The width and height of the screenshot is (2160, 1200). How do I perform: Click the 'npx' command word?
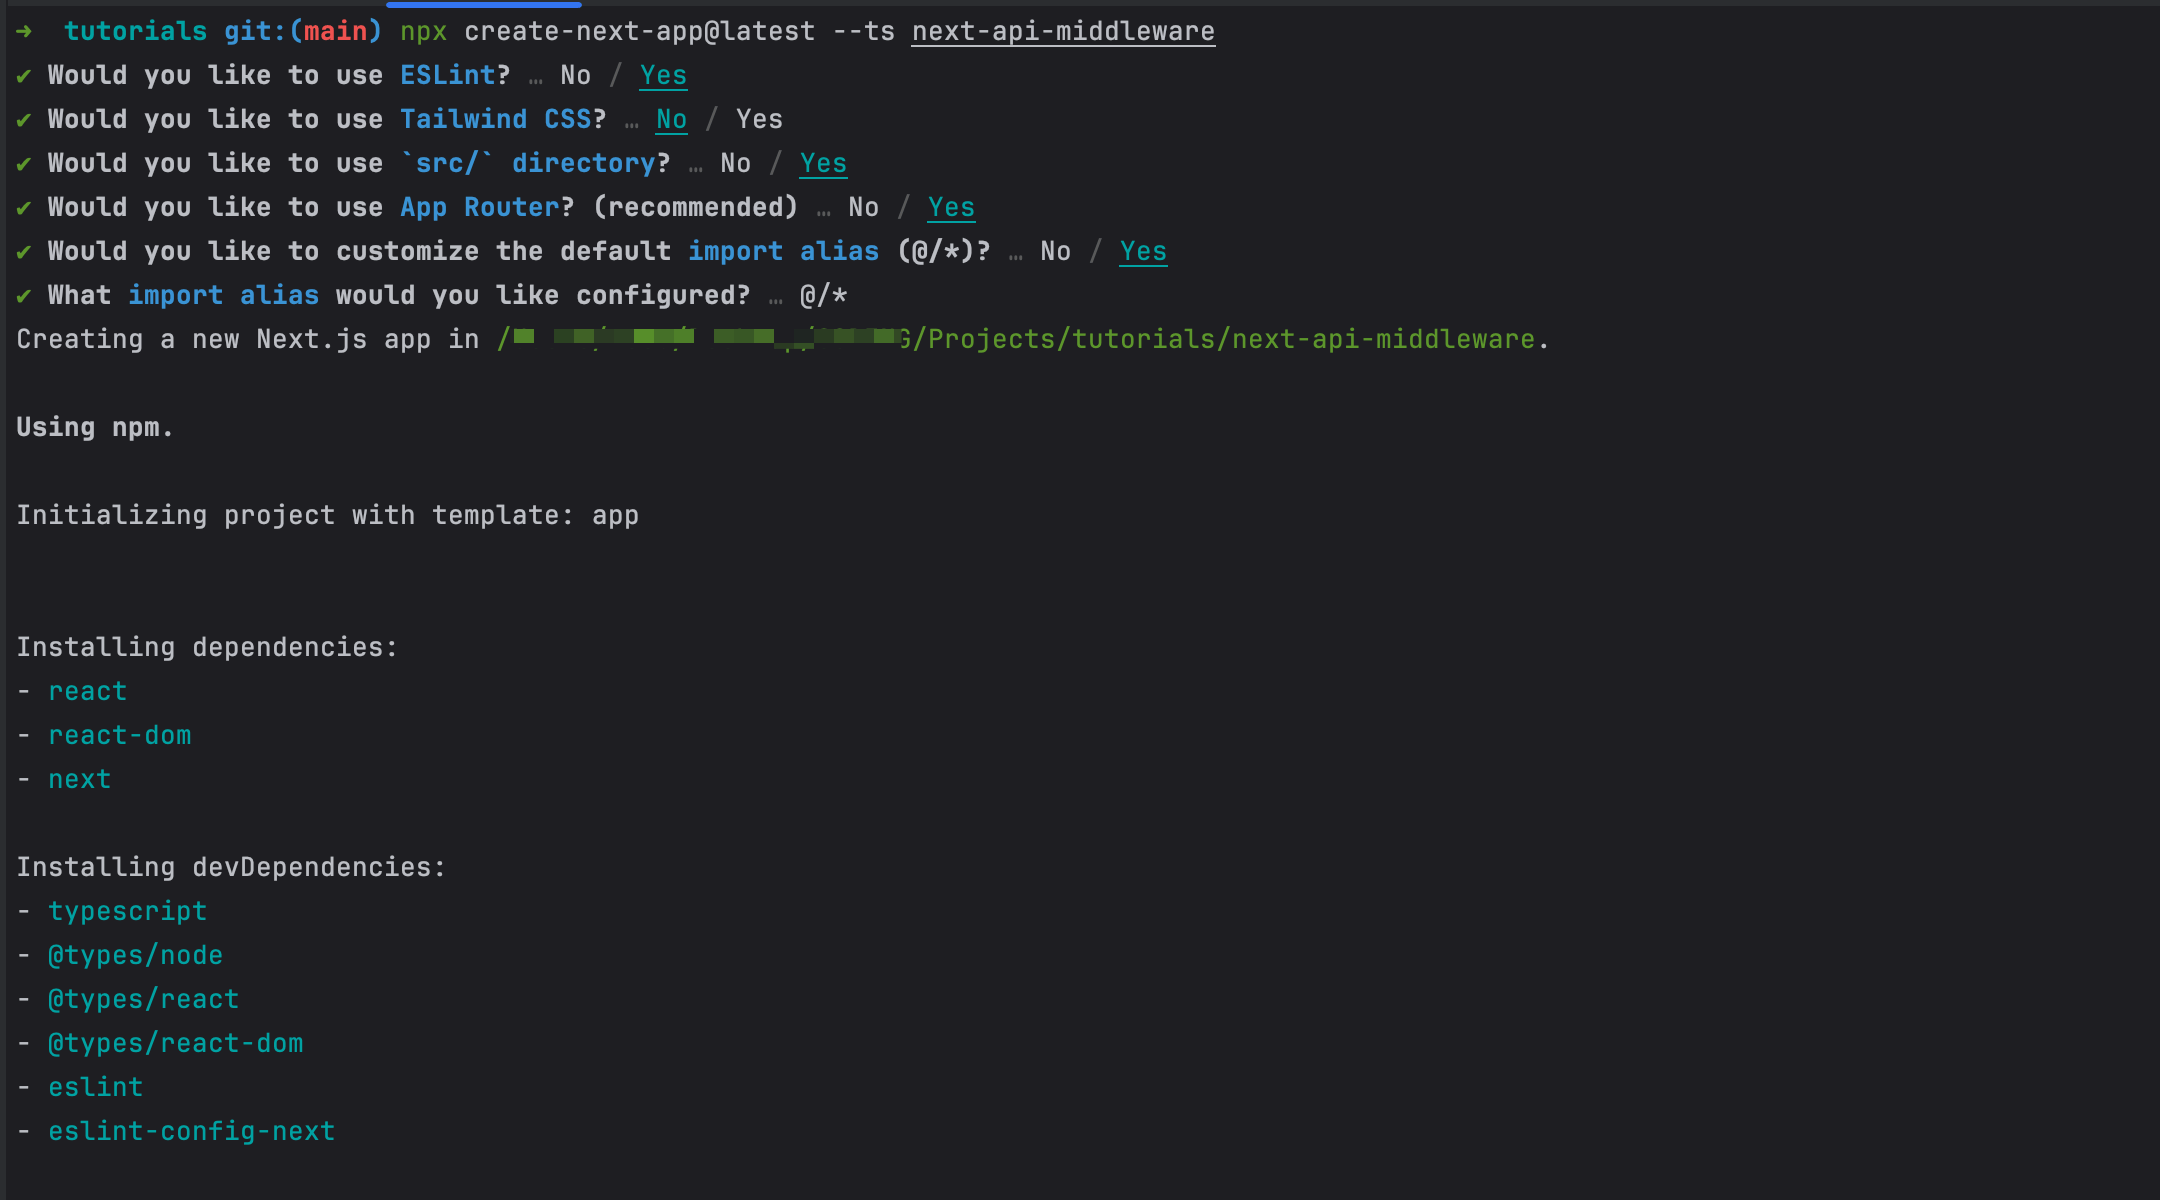(423, 31)
